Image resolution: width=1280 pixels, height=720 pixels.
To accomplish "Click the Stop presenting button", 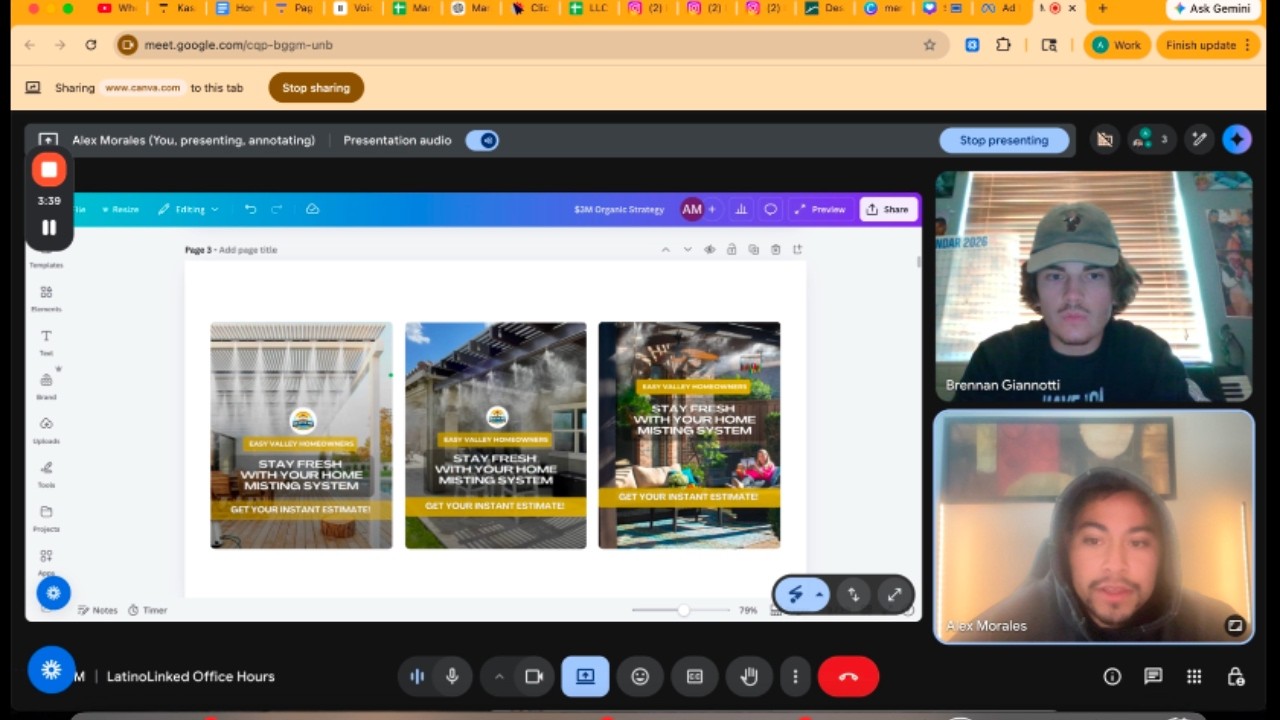I will click(x=1004, y=140).
